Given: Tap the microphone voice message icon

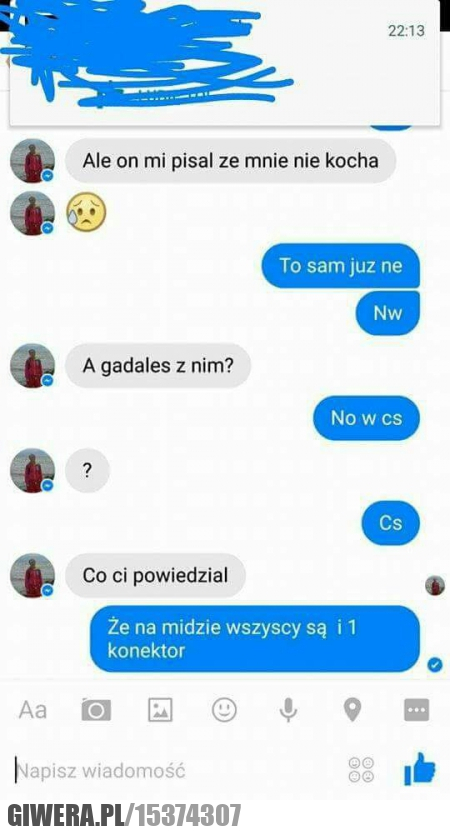Looking at the screenshot, I should point(288,710).
